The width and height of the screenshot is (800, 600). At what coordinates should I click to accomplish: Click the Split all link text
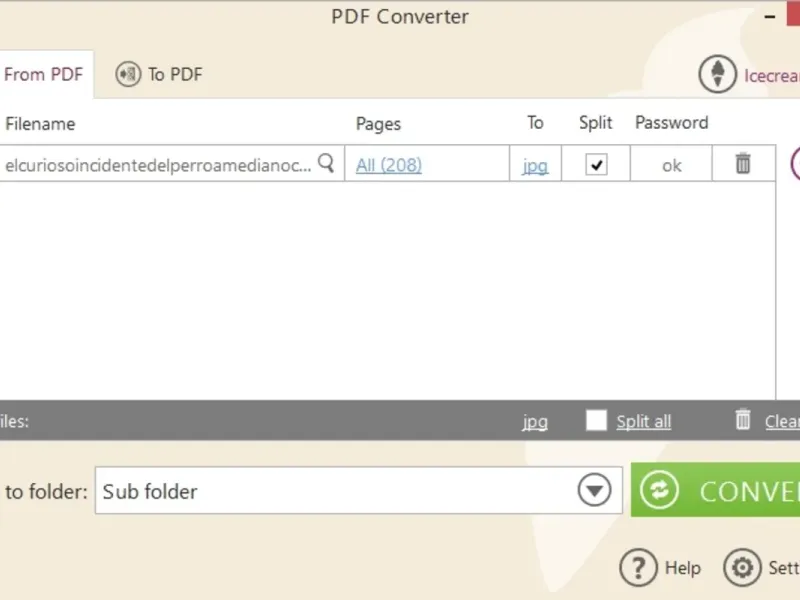click(643, 421)
